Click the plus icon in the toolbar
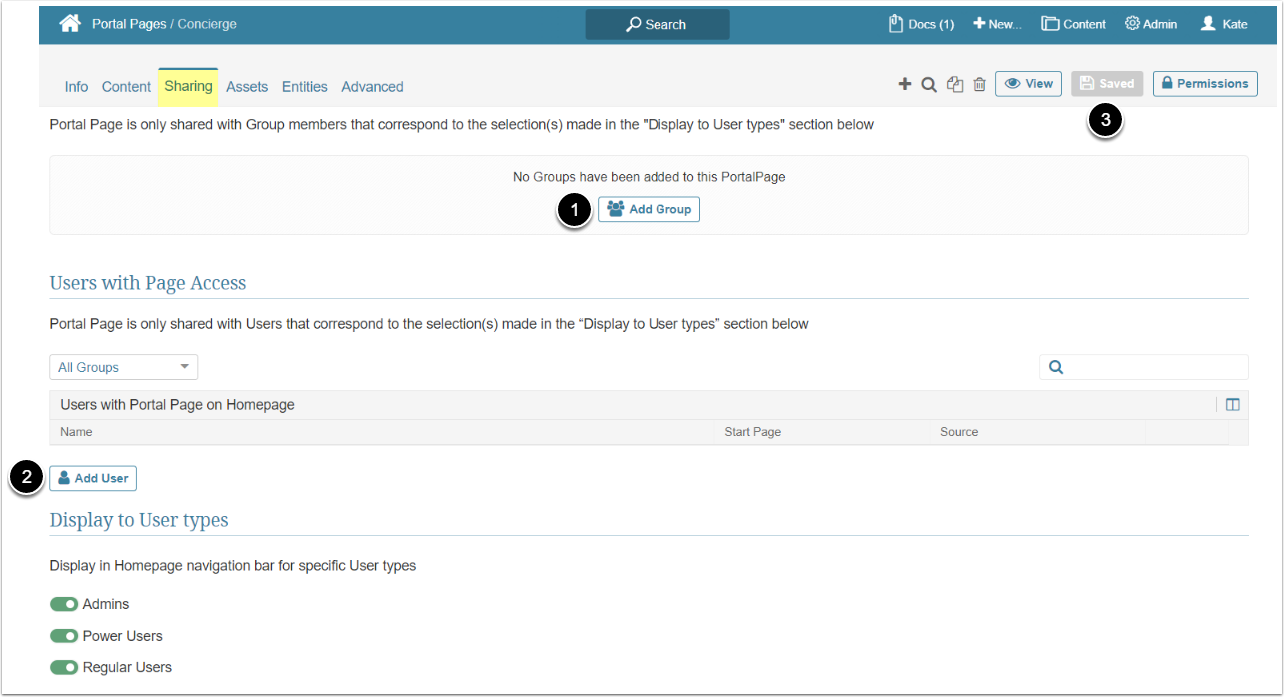The image size is (1284, 697). click(905, 84)
